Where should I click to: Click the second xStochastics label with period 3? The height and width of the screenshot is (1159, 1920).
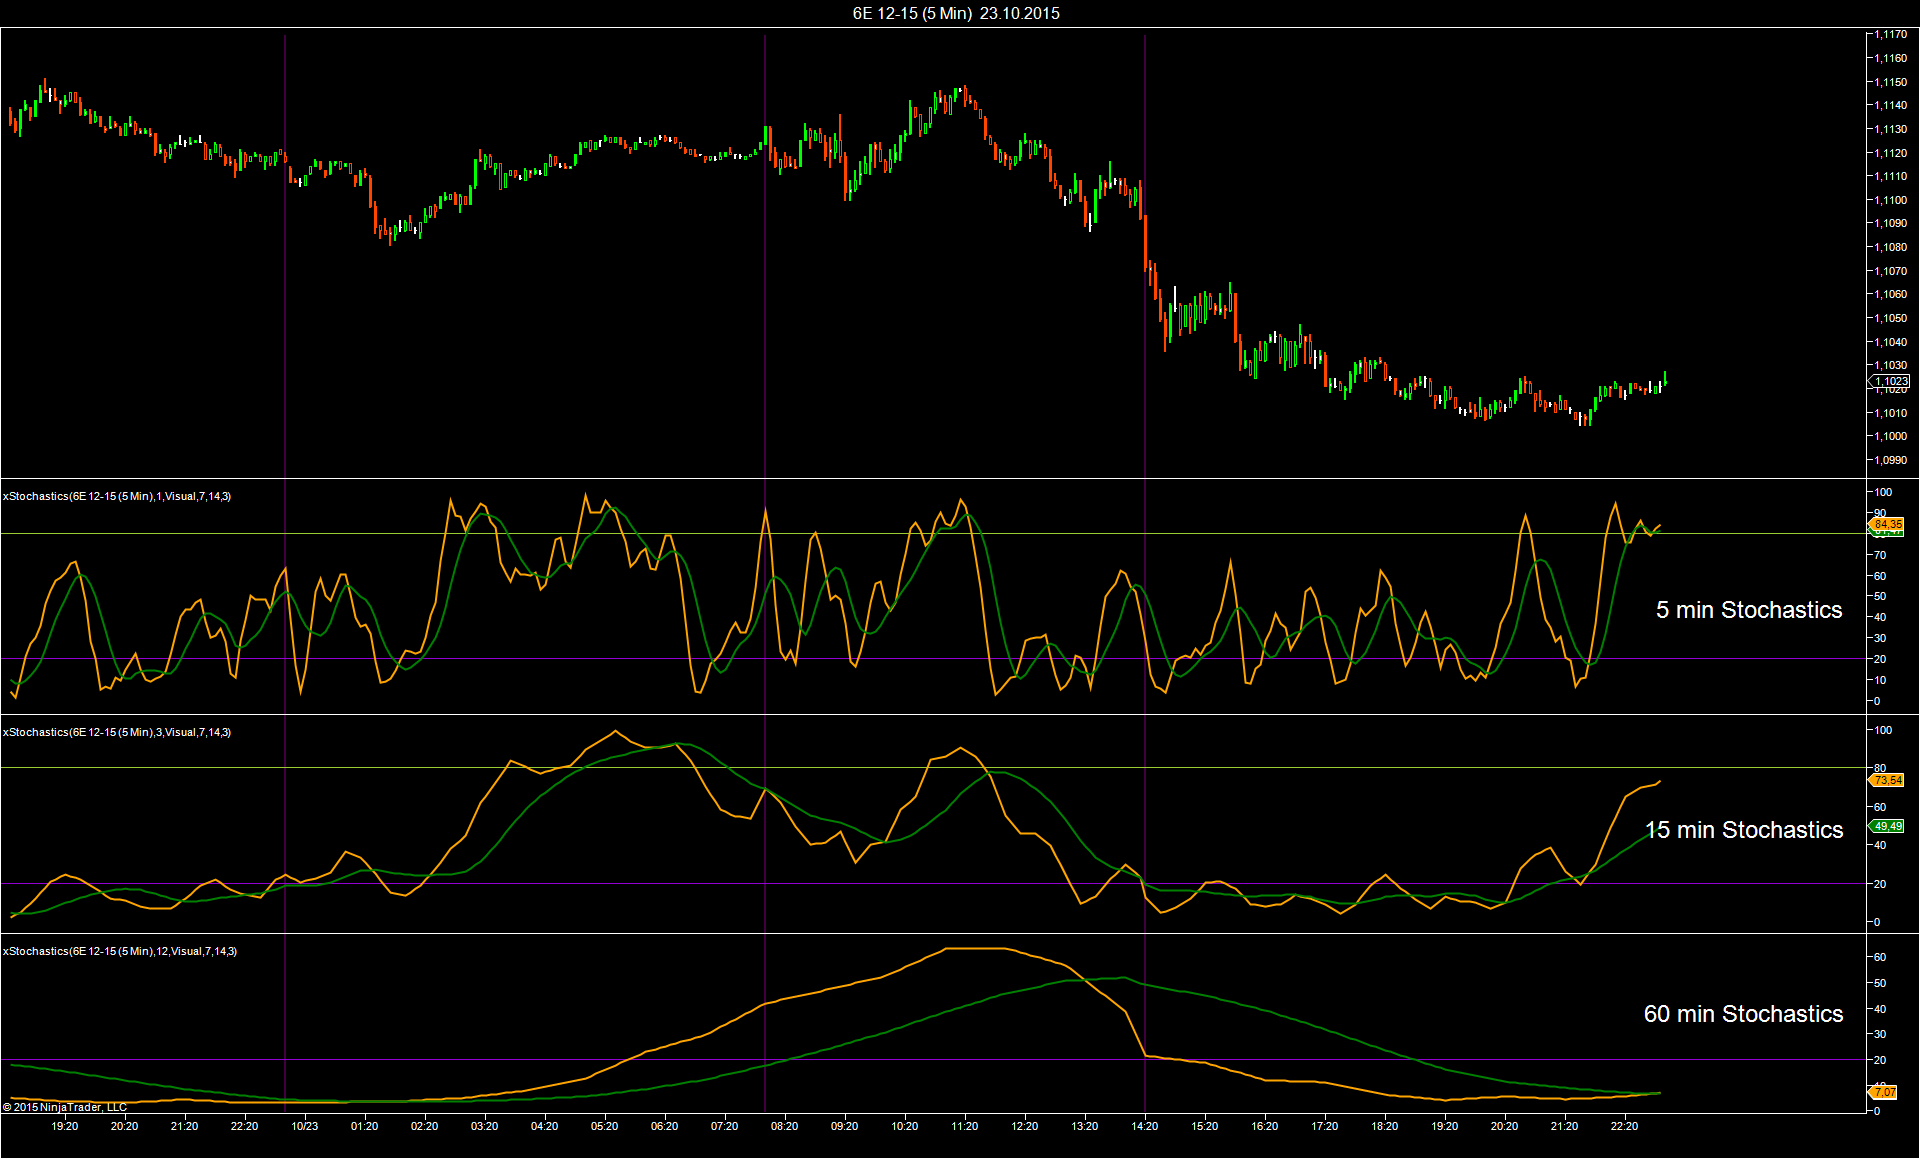pyautogui.click(x=117, y=732)
